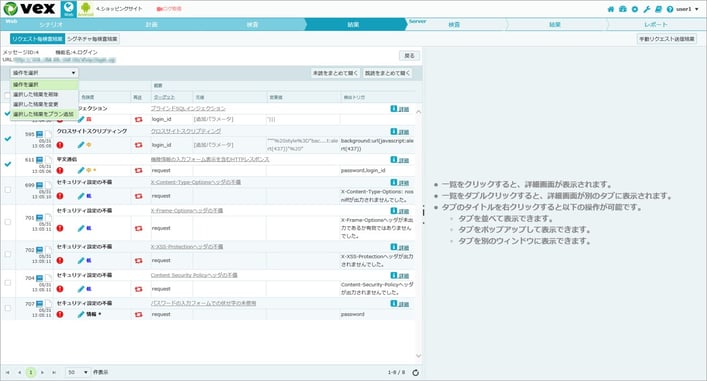Viewport: 707px width, 381px height.
Task: Click the red resend icon in row 595
Action: point(138,145)
